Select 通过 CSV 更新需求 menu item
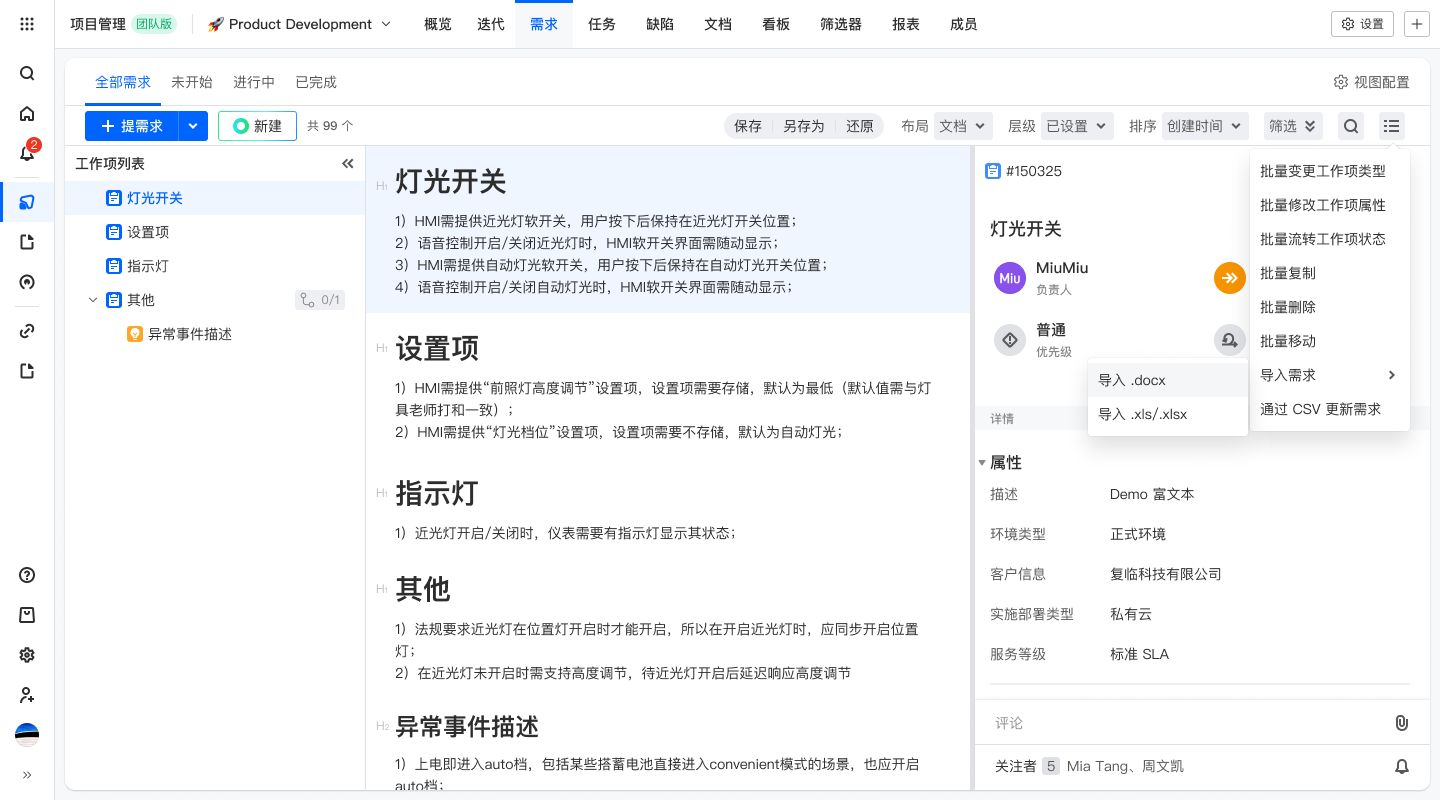Image resolution: width=1440 pixels, height=800 pixels. click(1330, 409)
